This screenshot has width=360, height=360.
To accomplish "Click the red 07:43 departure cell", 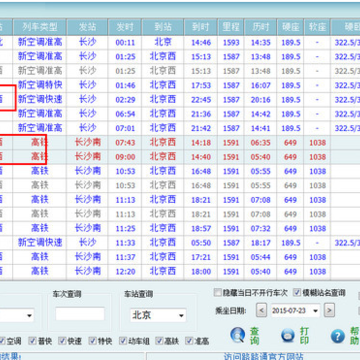I will coord(125,143).
